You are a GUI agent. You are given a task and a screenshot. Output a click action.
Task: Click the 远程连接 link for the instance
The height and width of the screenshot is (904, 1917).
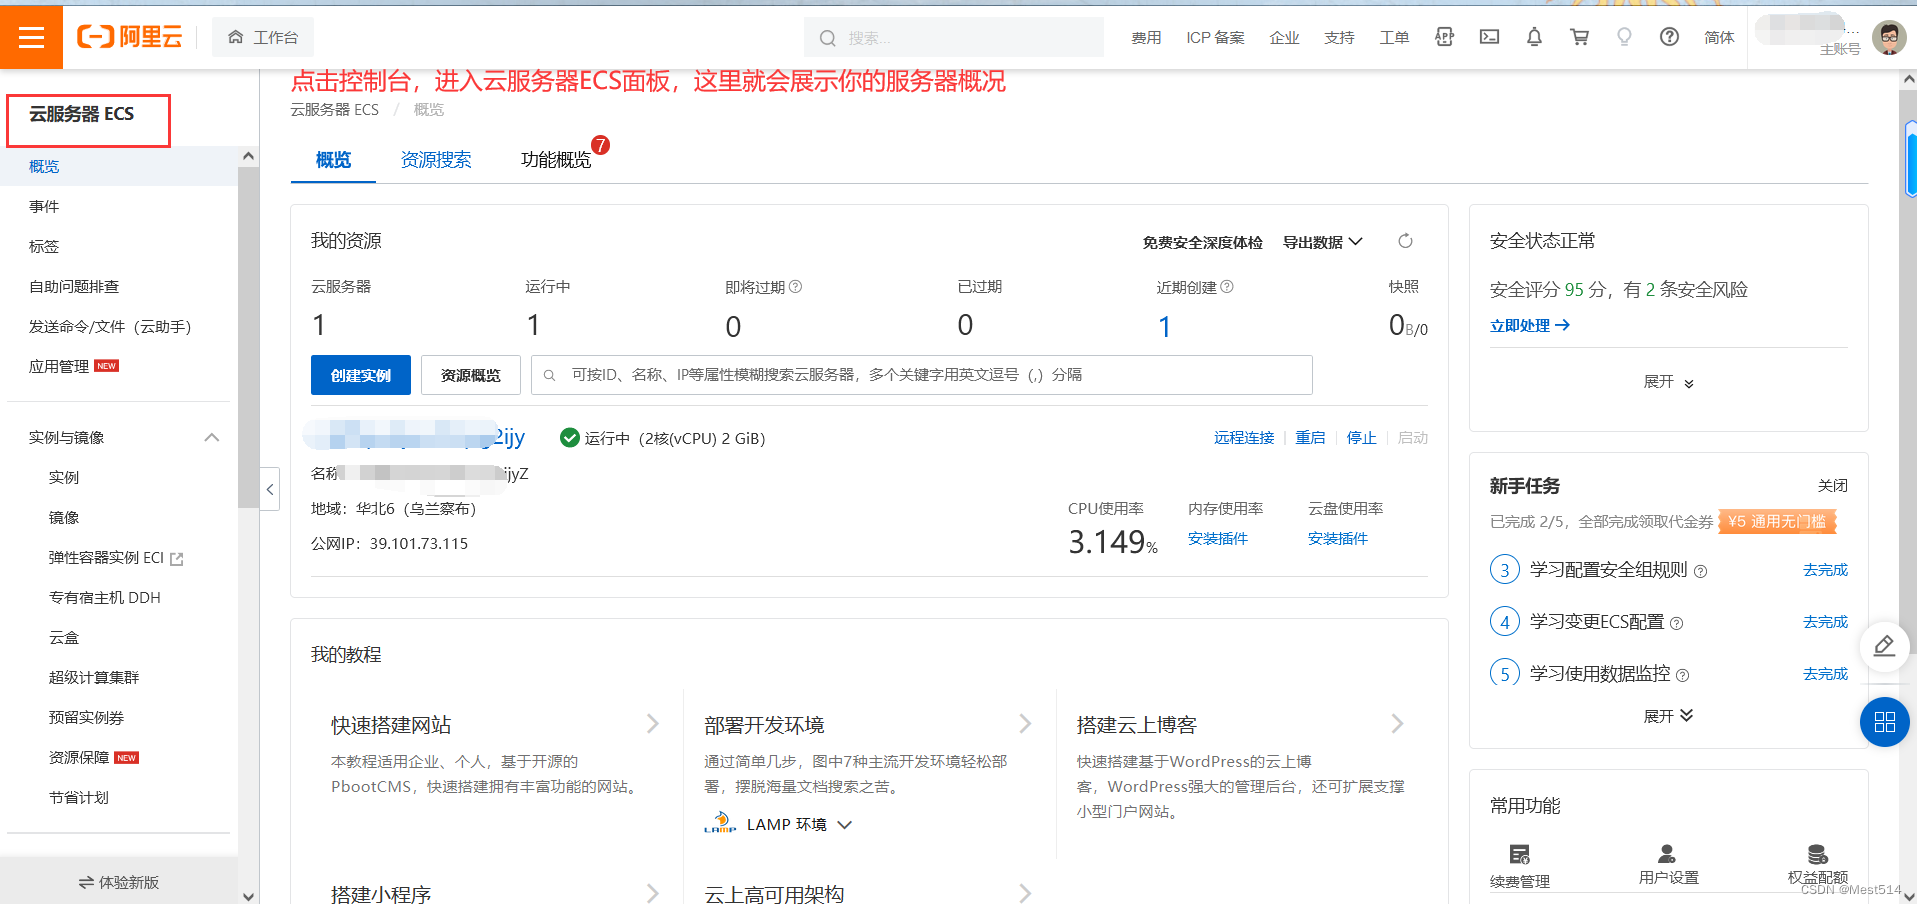tap(1243, 437)
